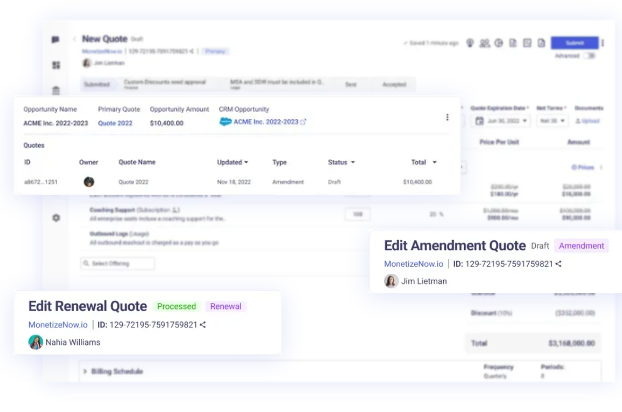622x412 pixels.
Task: Click Quote 2022 name in quotes table row
Action: (133, 182)
